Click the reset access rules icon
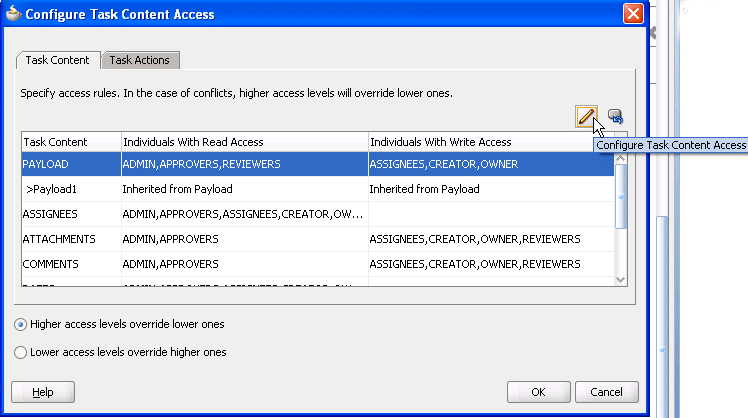This screenshot has height=418, width=748. click(x=615, y=116)
